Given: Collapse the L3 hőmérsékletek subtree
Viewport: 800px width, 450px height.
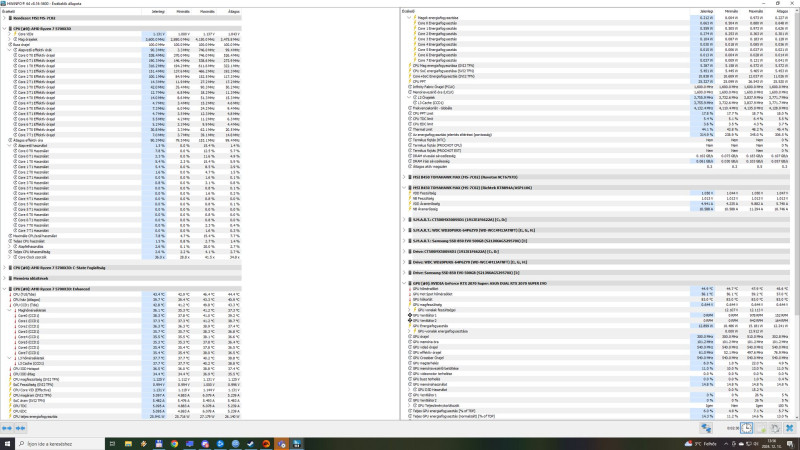Looking at the screenshot, I should click(x=10, y=358).
